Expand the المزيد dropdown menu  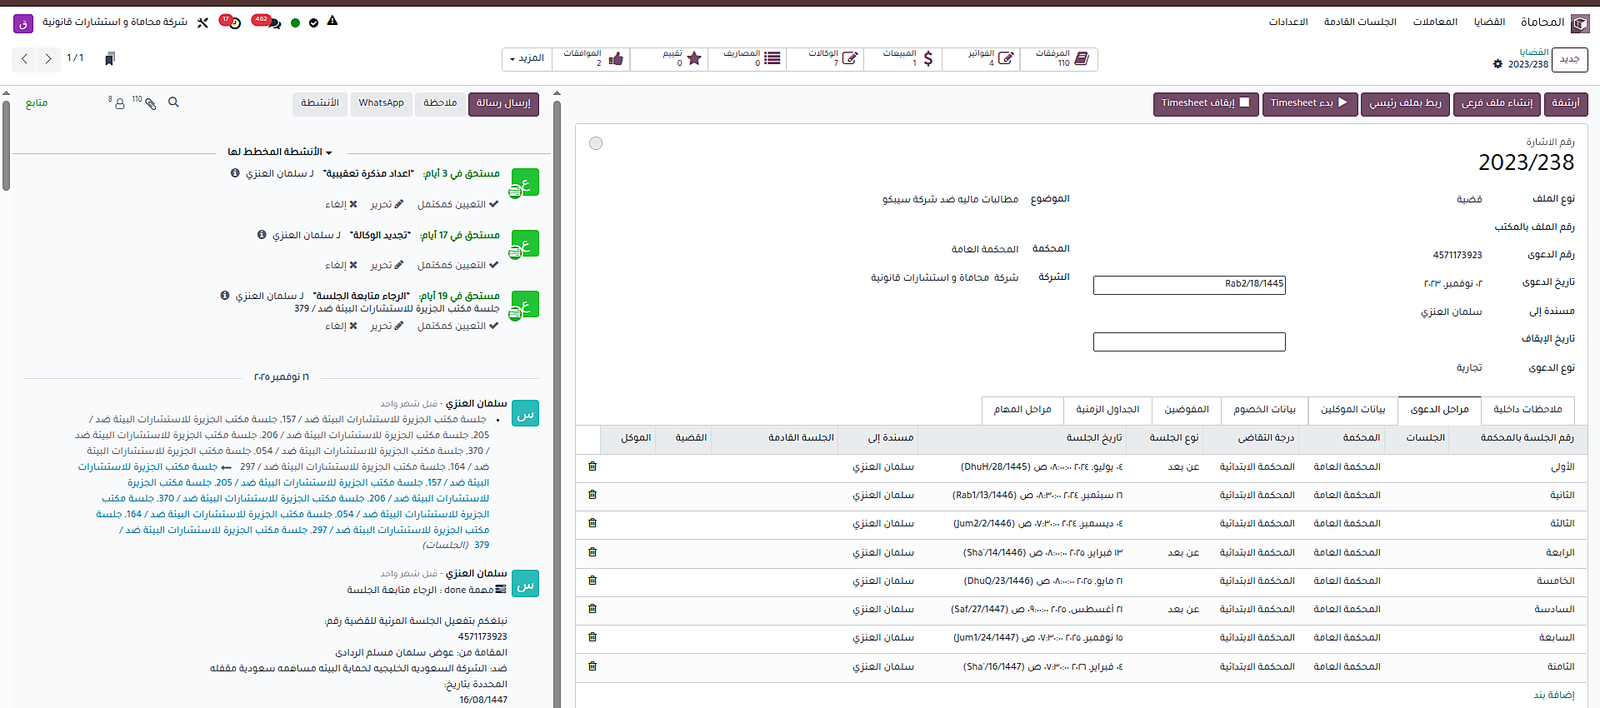(x=526, y=59)
